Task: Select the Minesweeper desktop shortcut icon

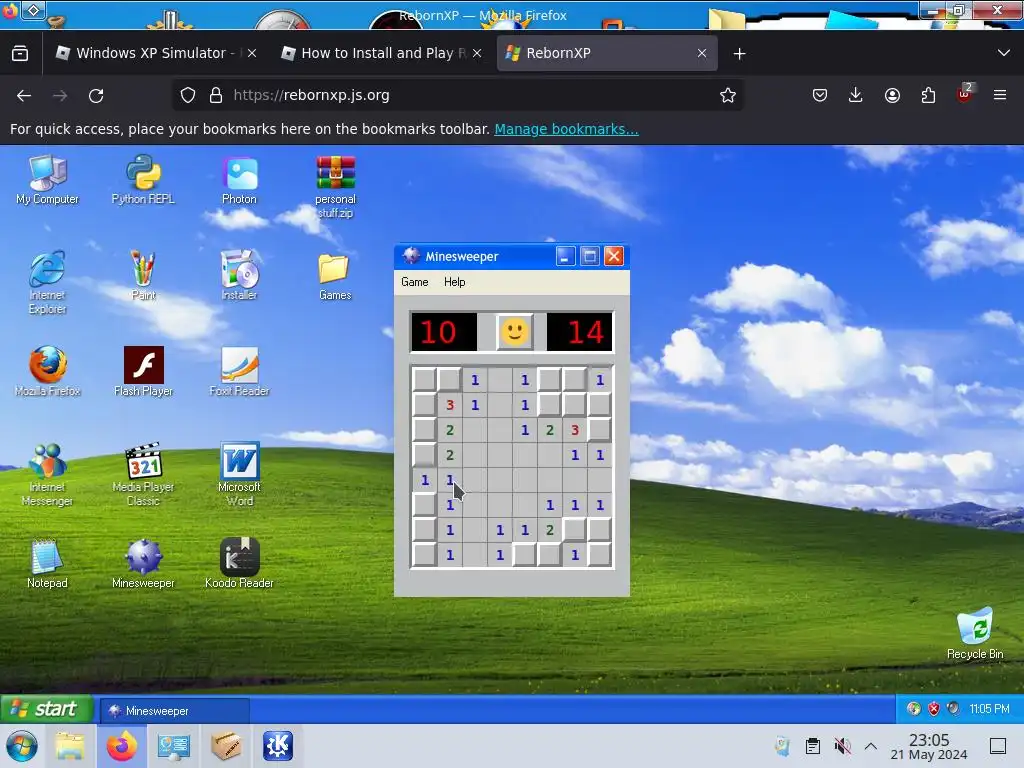Action: click(x=143, y=564)
